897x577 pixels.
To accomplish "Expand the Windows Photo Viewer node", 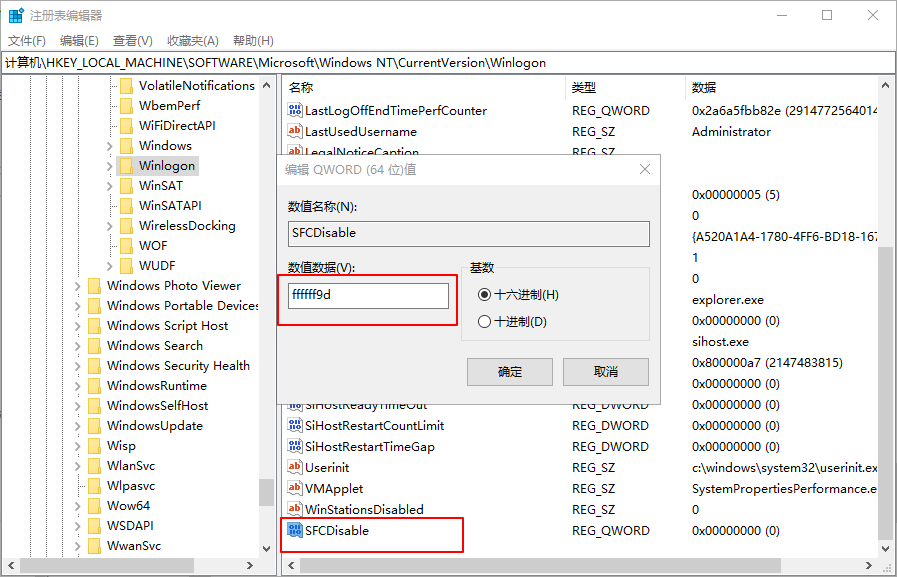I will coord(77,286).
